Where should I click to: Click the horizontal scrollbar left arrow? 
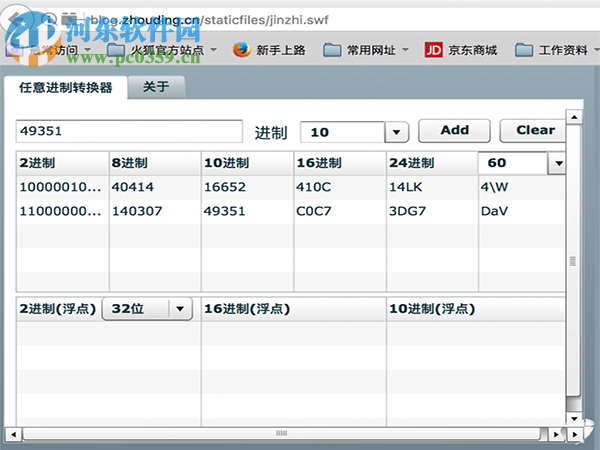click(13, 434)
